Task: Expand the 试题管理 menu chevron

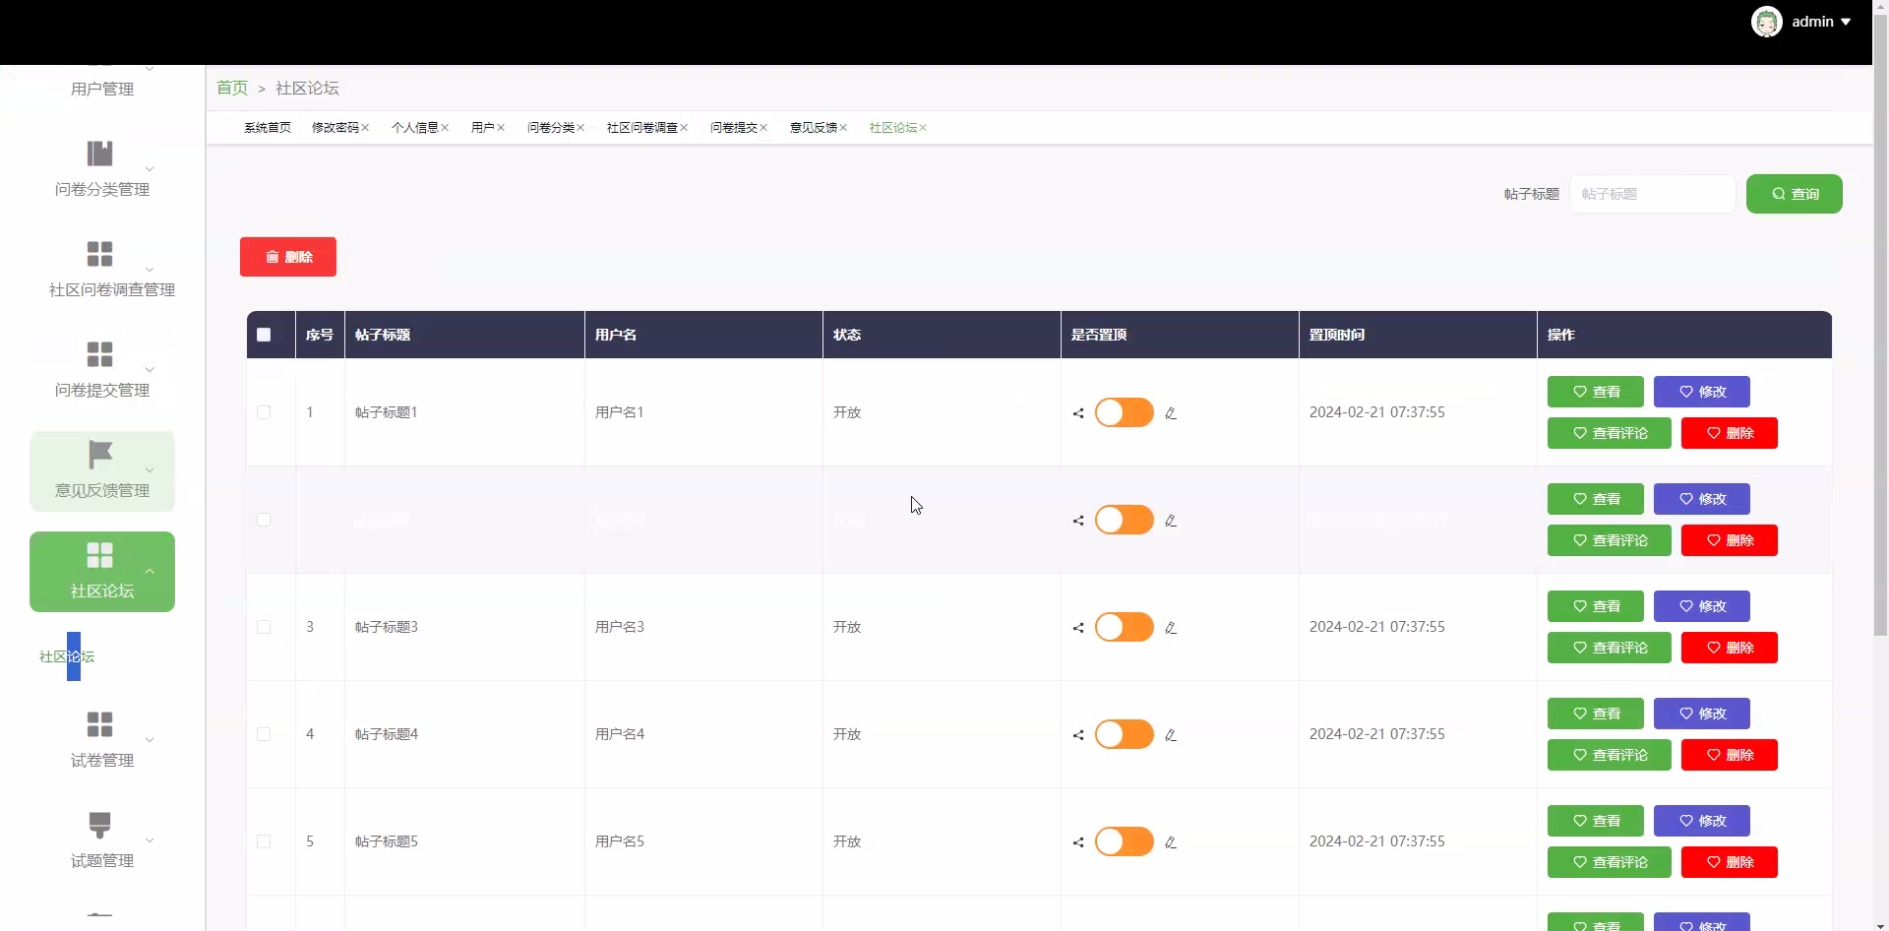Action: (150, 841)
